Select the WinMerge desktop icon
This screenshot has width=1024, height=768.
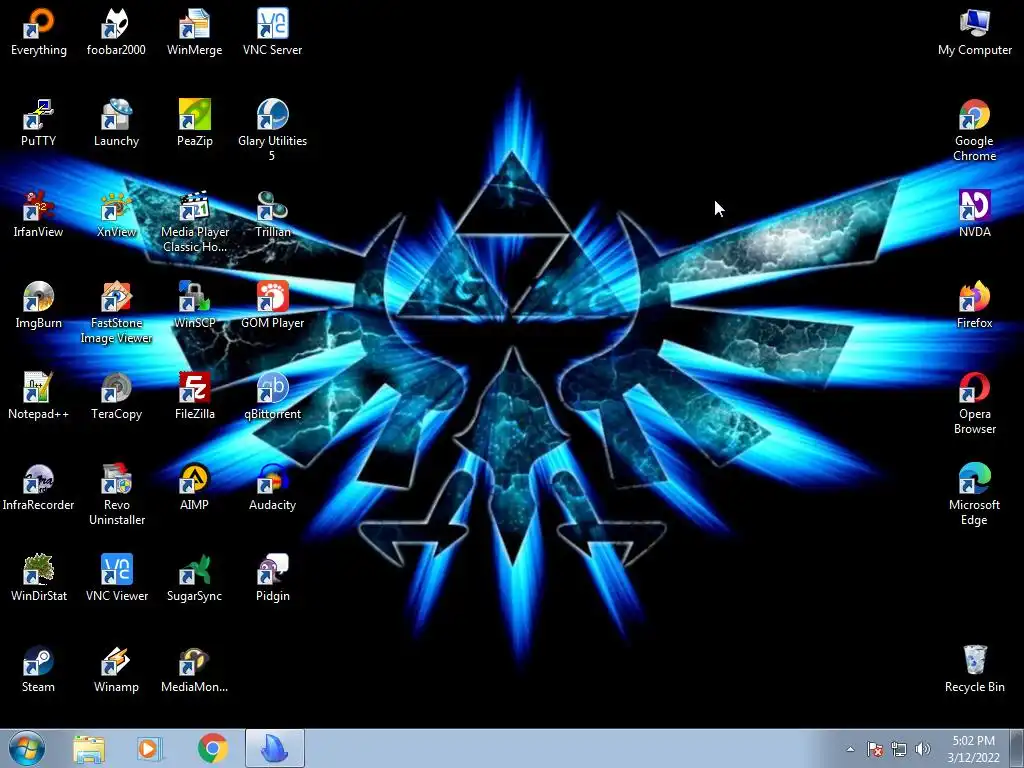point(195,32)
